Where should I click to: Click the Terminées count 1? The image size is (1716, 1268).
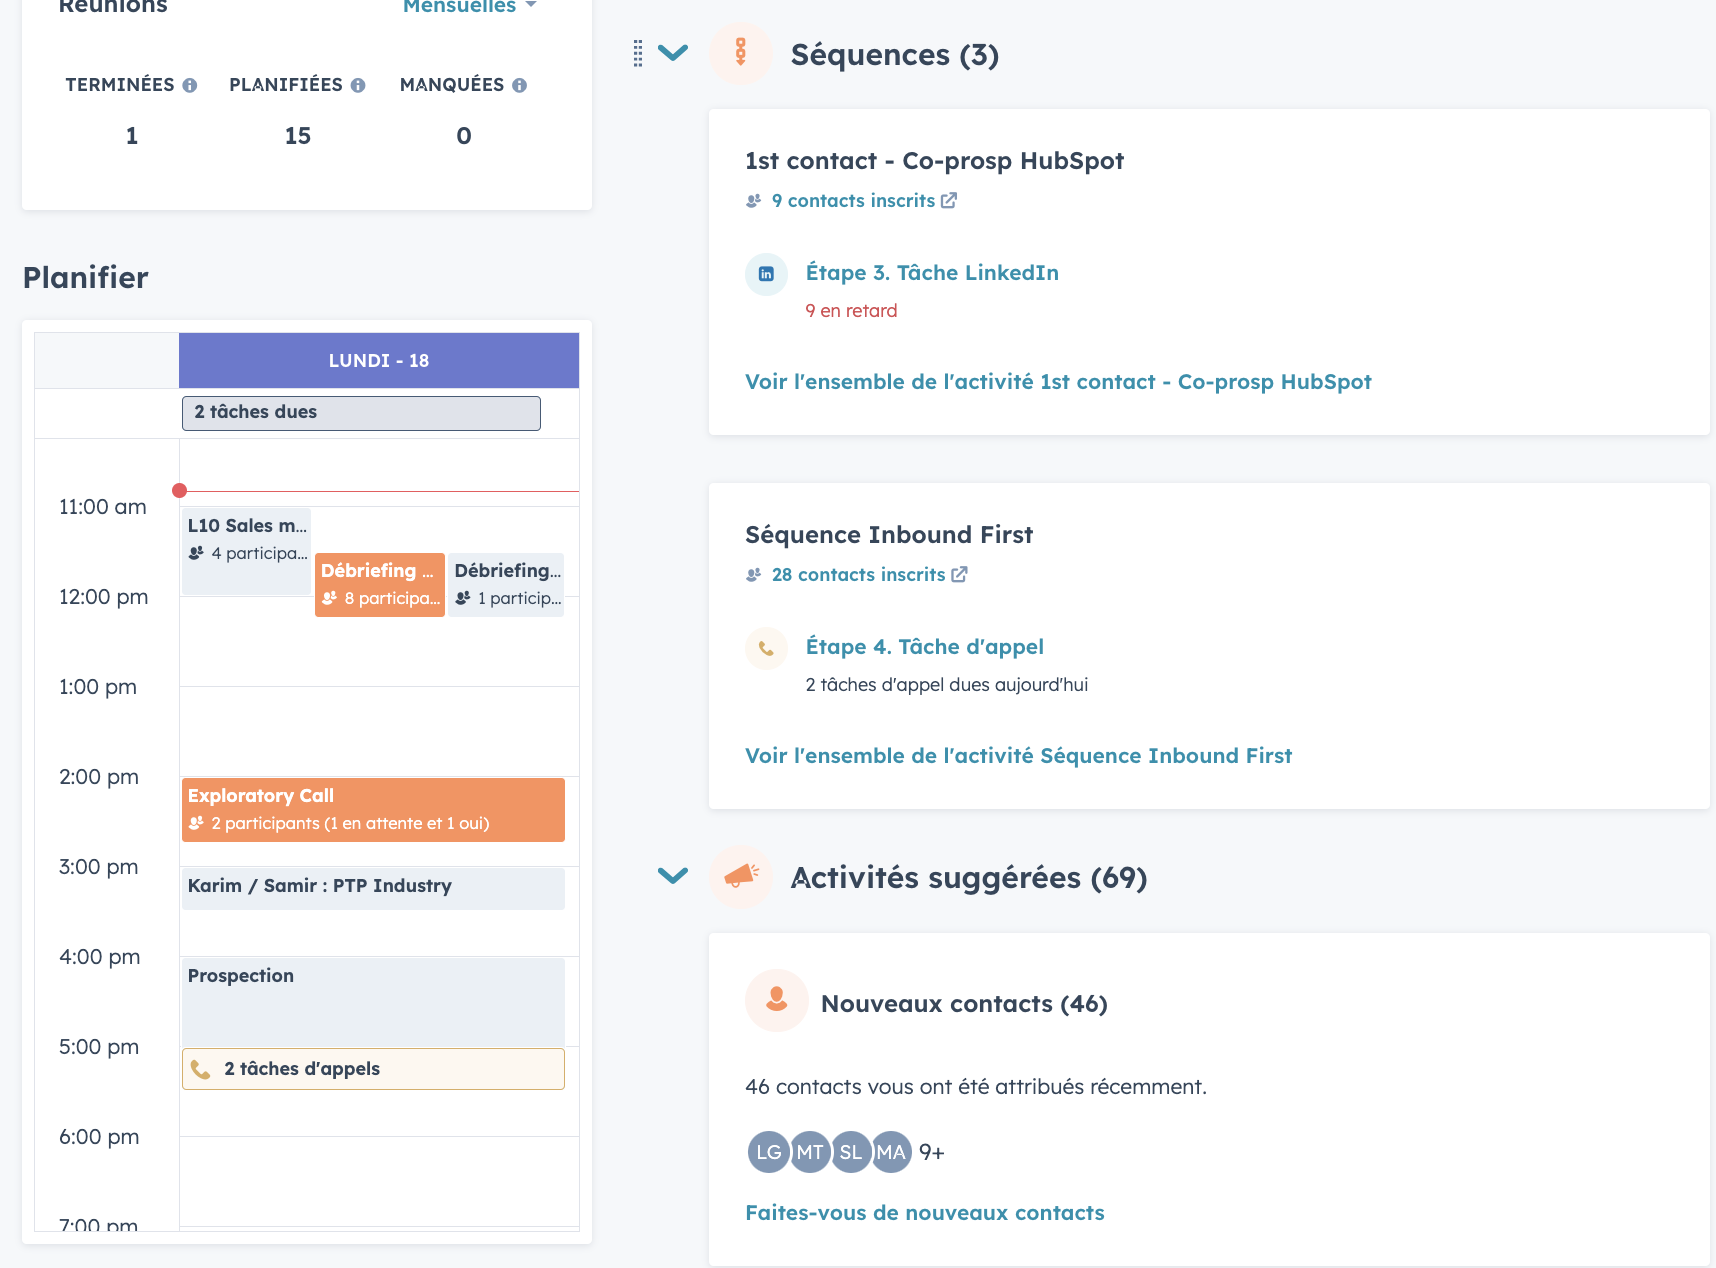pyautogui.click(x=132, y=136)
